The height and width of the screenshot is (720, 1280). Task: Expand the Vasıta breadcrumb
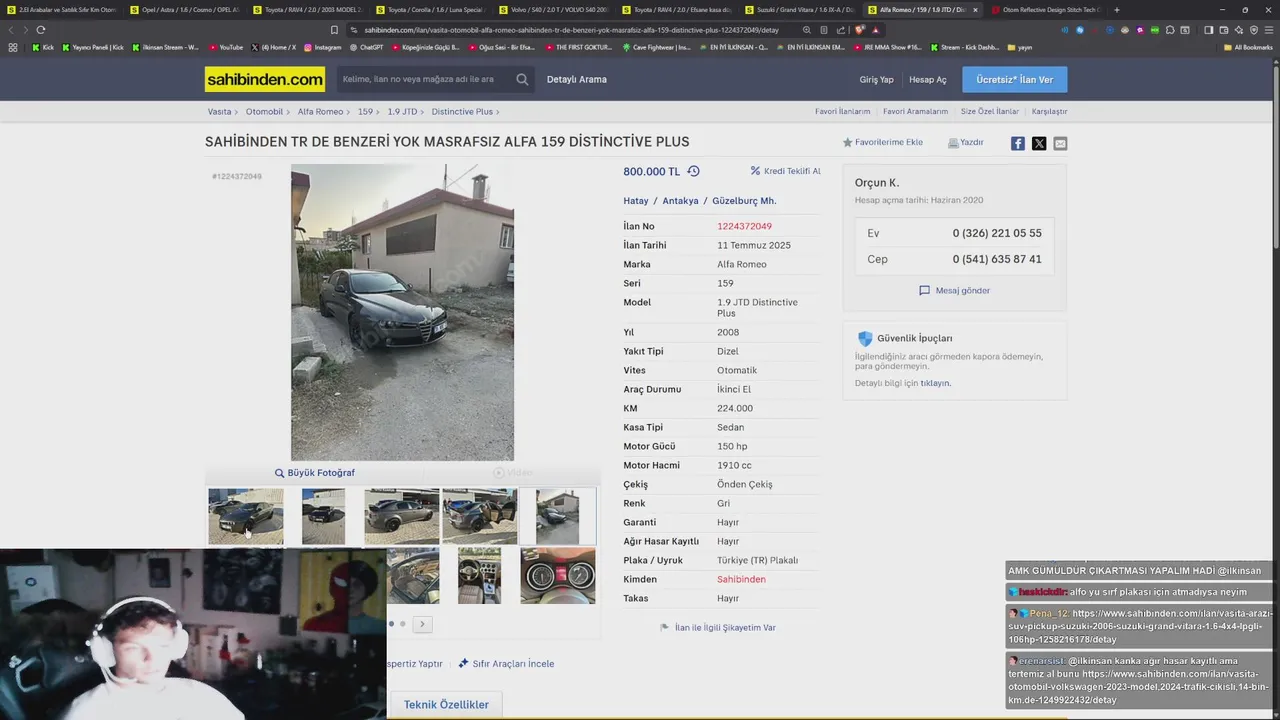pyautogui.click(x=222, y=112)
